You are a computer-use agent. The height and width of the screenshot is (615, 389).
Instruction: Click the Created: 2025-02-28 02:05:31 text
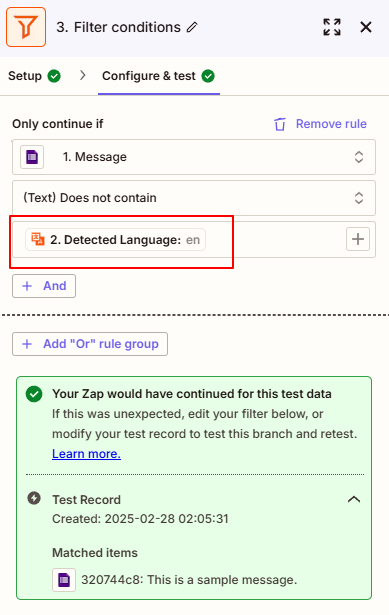pos(140,519)
